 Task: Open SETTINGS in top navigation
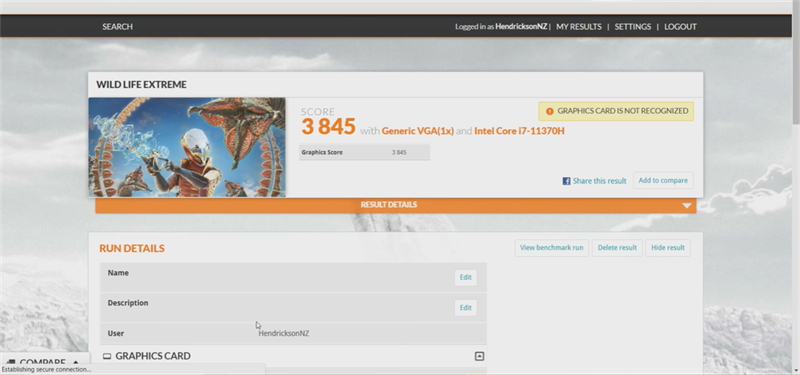coord(633,27)
